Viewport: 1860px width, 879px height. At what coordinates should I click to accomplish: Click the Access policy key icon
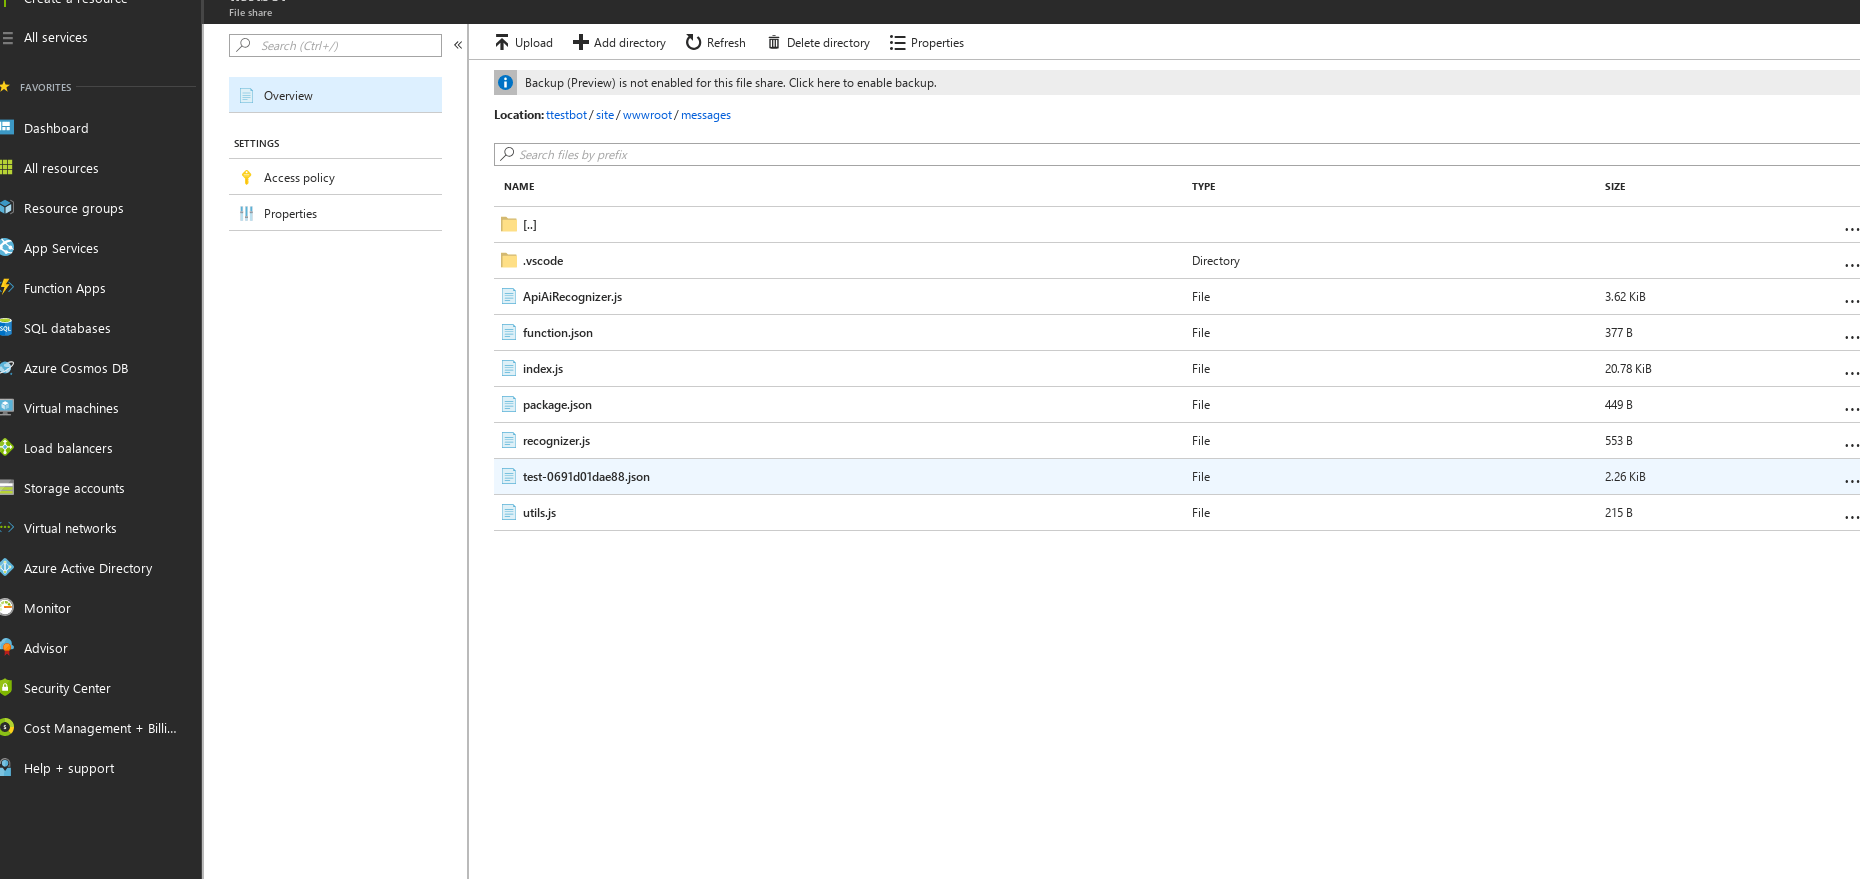pos(246,177)
